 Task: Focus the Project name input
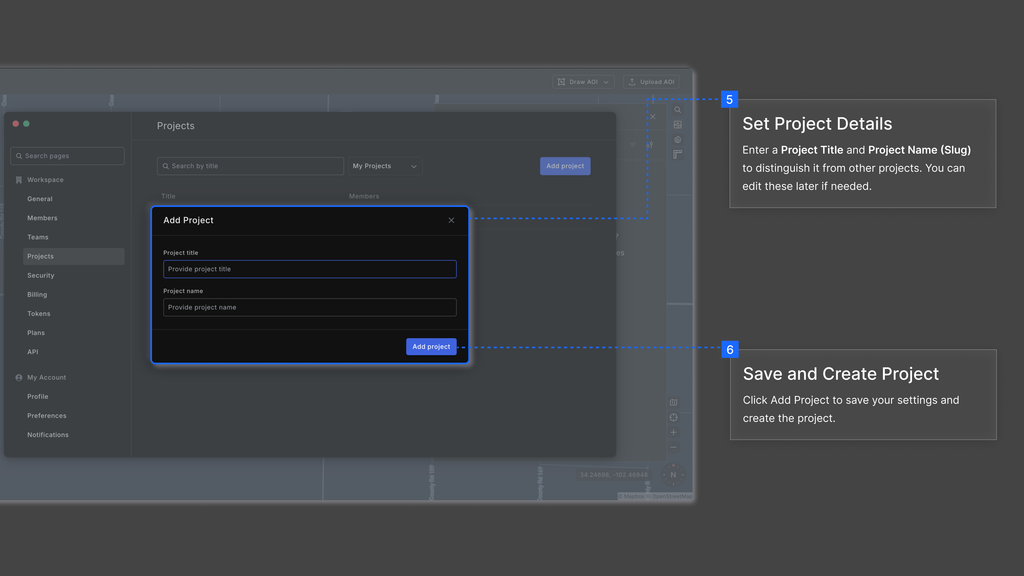[310, 308]
